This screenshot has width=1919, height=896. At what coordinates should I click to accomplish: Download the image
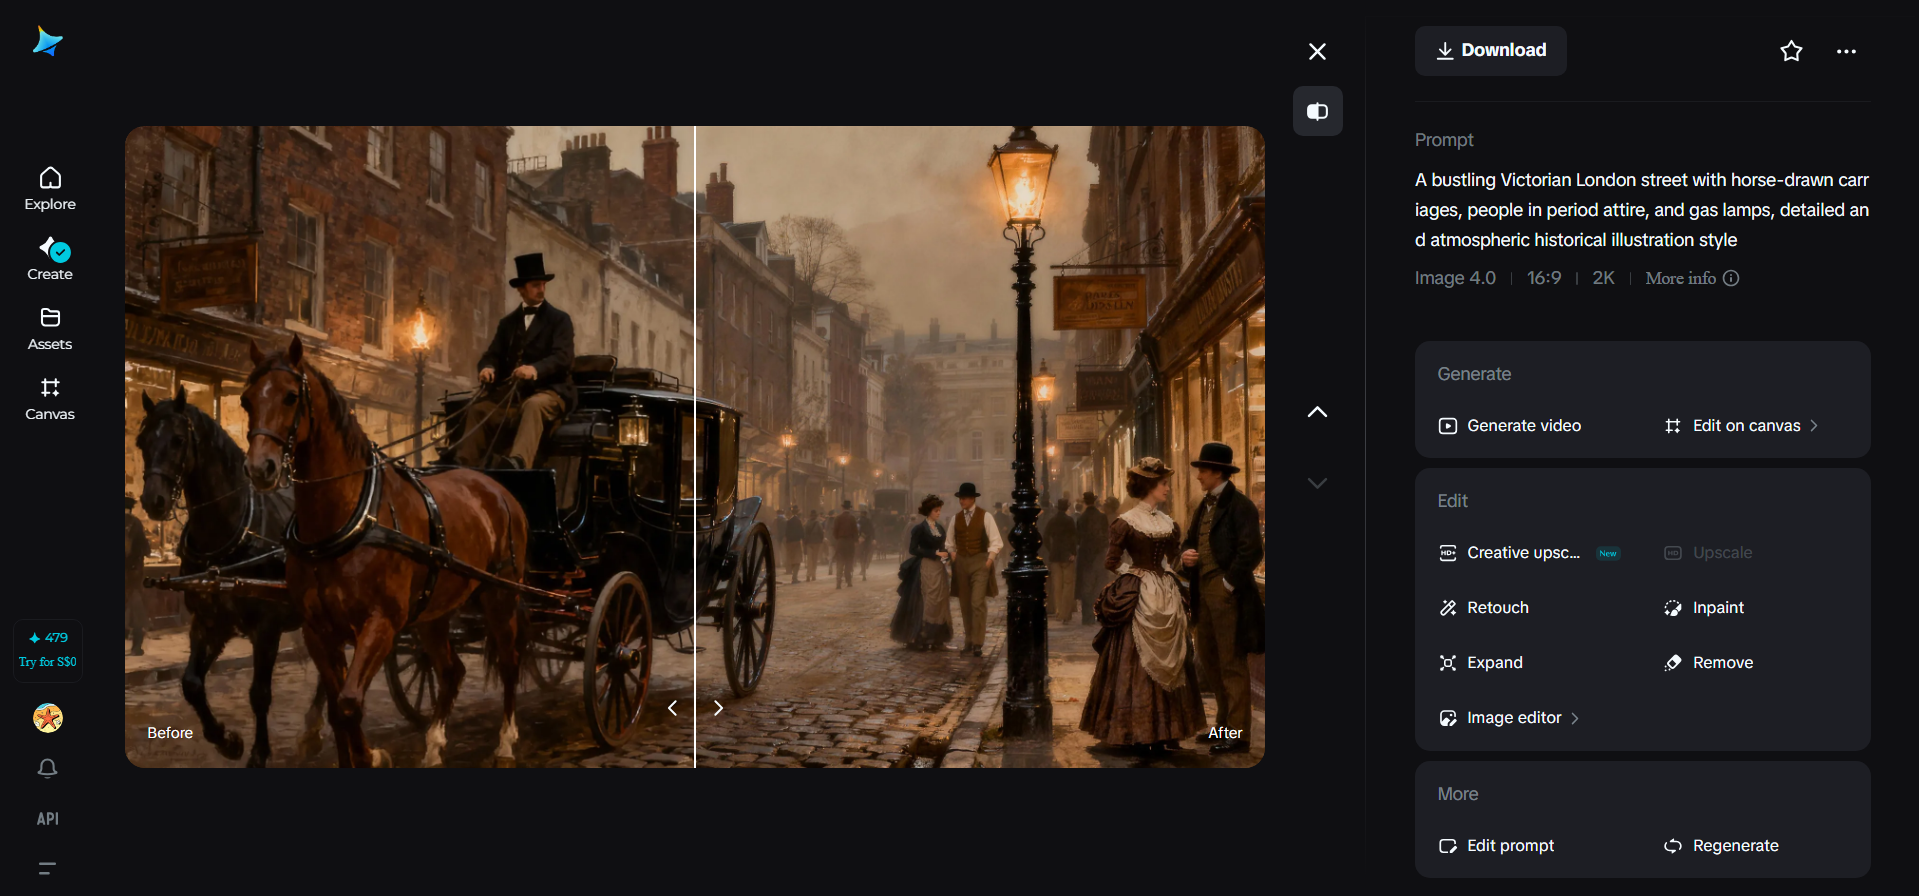pyautogui.click(x=1490, y=51)
